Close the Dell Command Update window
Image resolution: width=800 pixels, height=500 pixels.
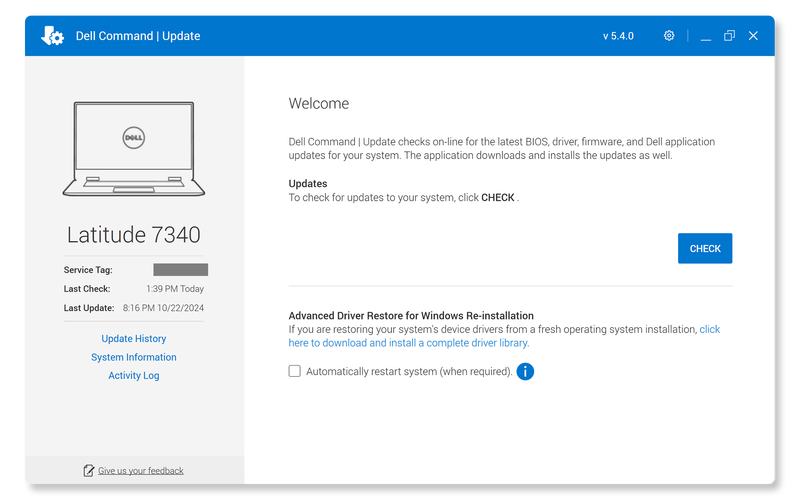click(753, 36)
